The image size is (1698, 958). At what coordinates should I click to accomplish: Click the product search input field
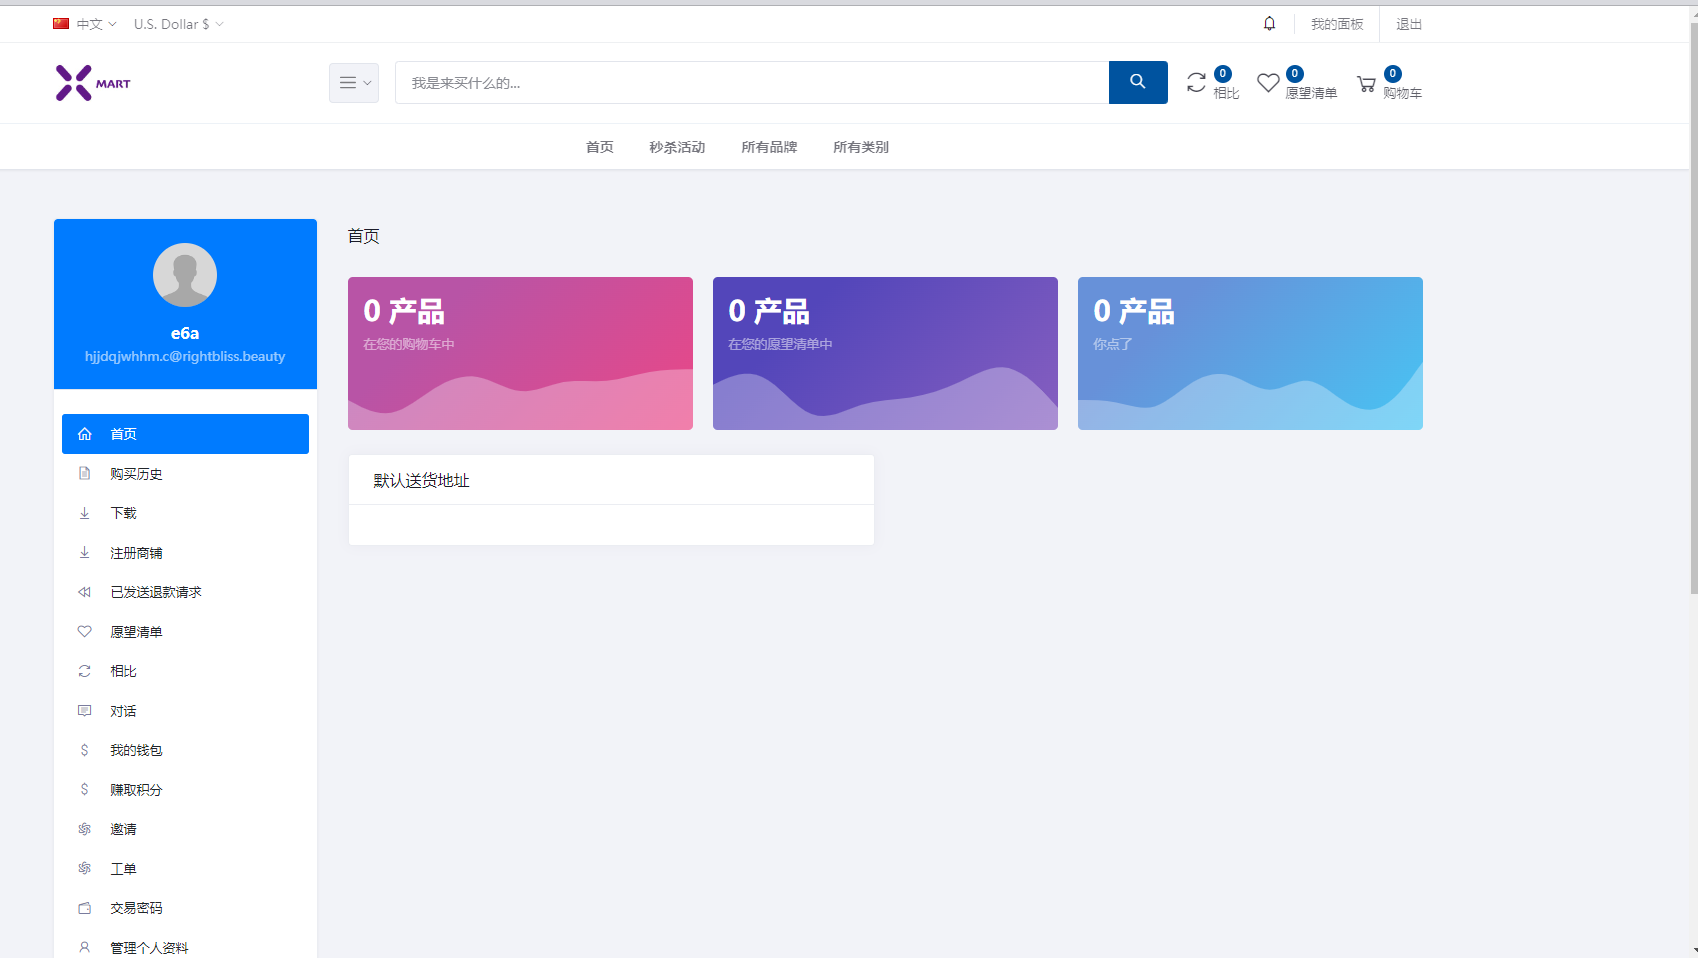751,83
